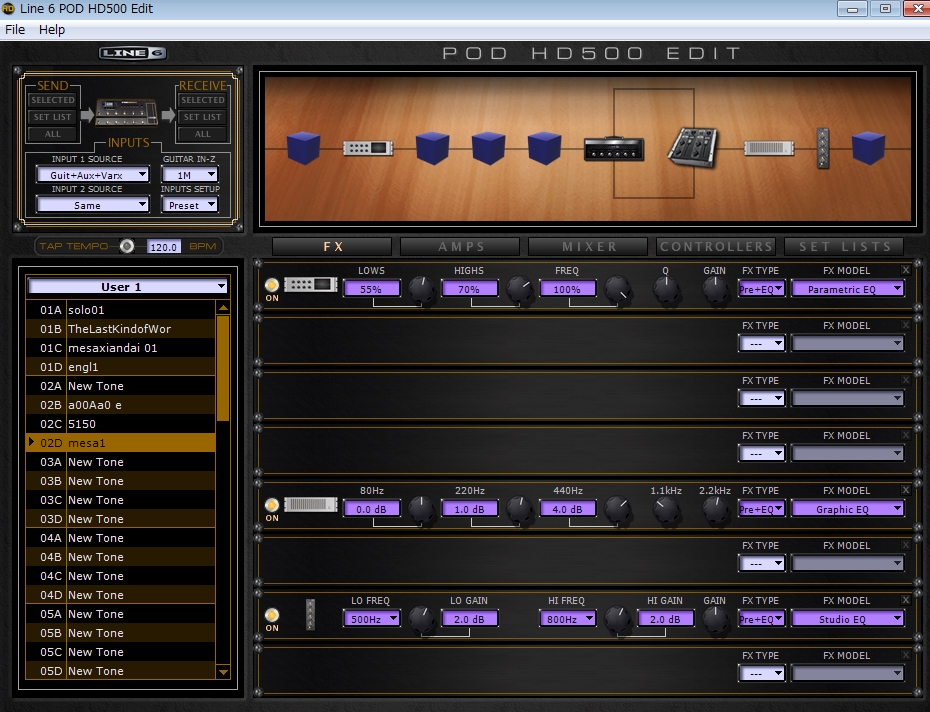Remove the Studio EQ effect with X

pos(906,600)
